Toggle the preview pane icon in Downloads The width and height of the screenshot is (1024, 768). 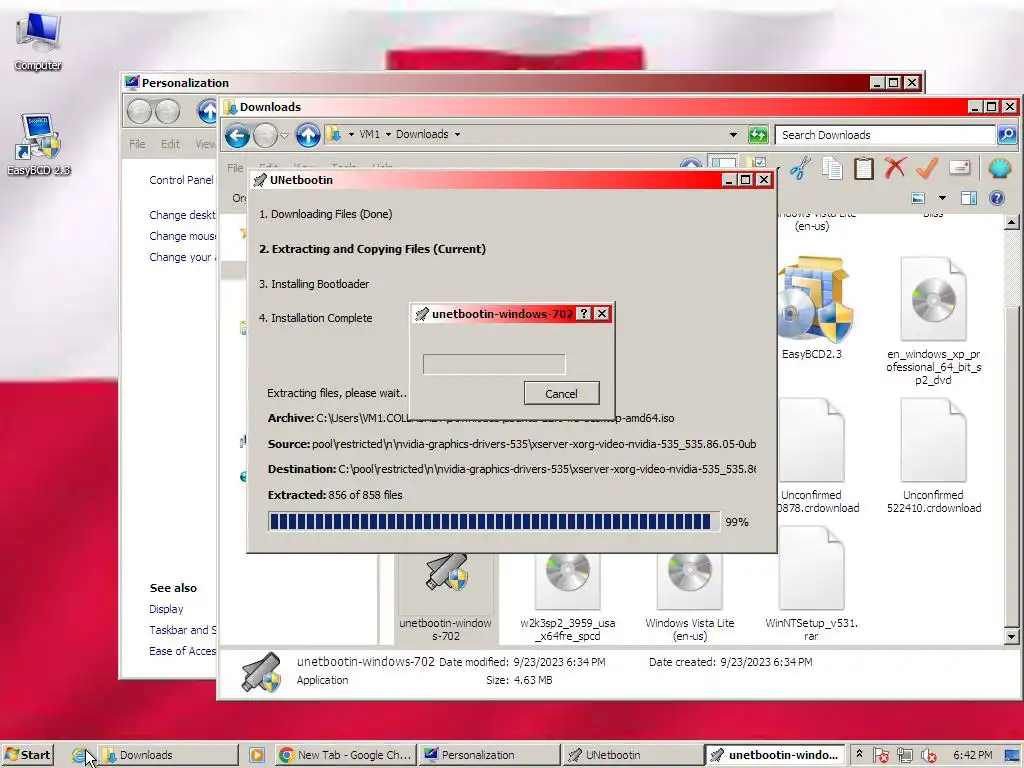pyautogui.click(x=968, y=198)
